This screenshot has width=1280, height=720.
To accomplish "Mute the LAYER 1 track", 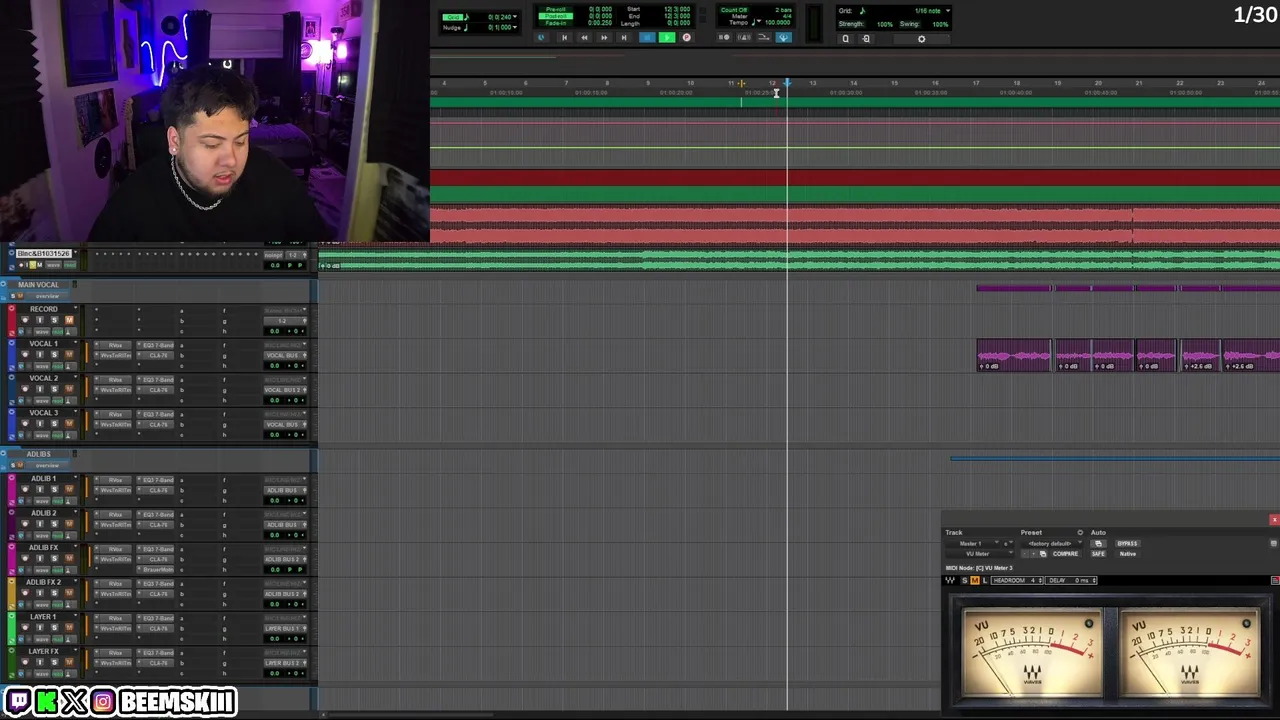I will tap(69, 628).
